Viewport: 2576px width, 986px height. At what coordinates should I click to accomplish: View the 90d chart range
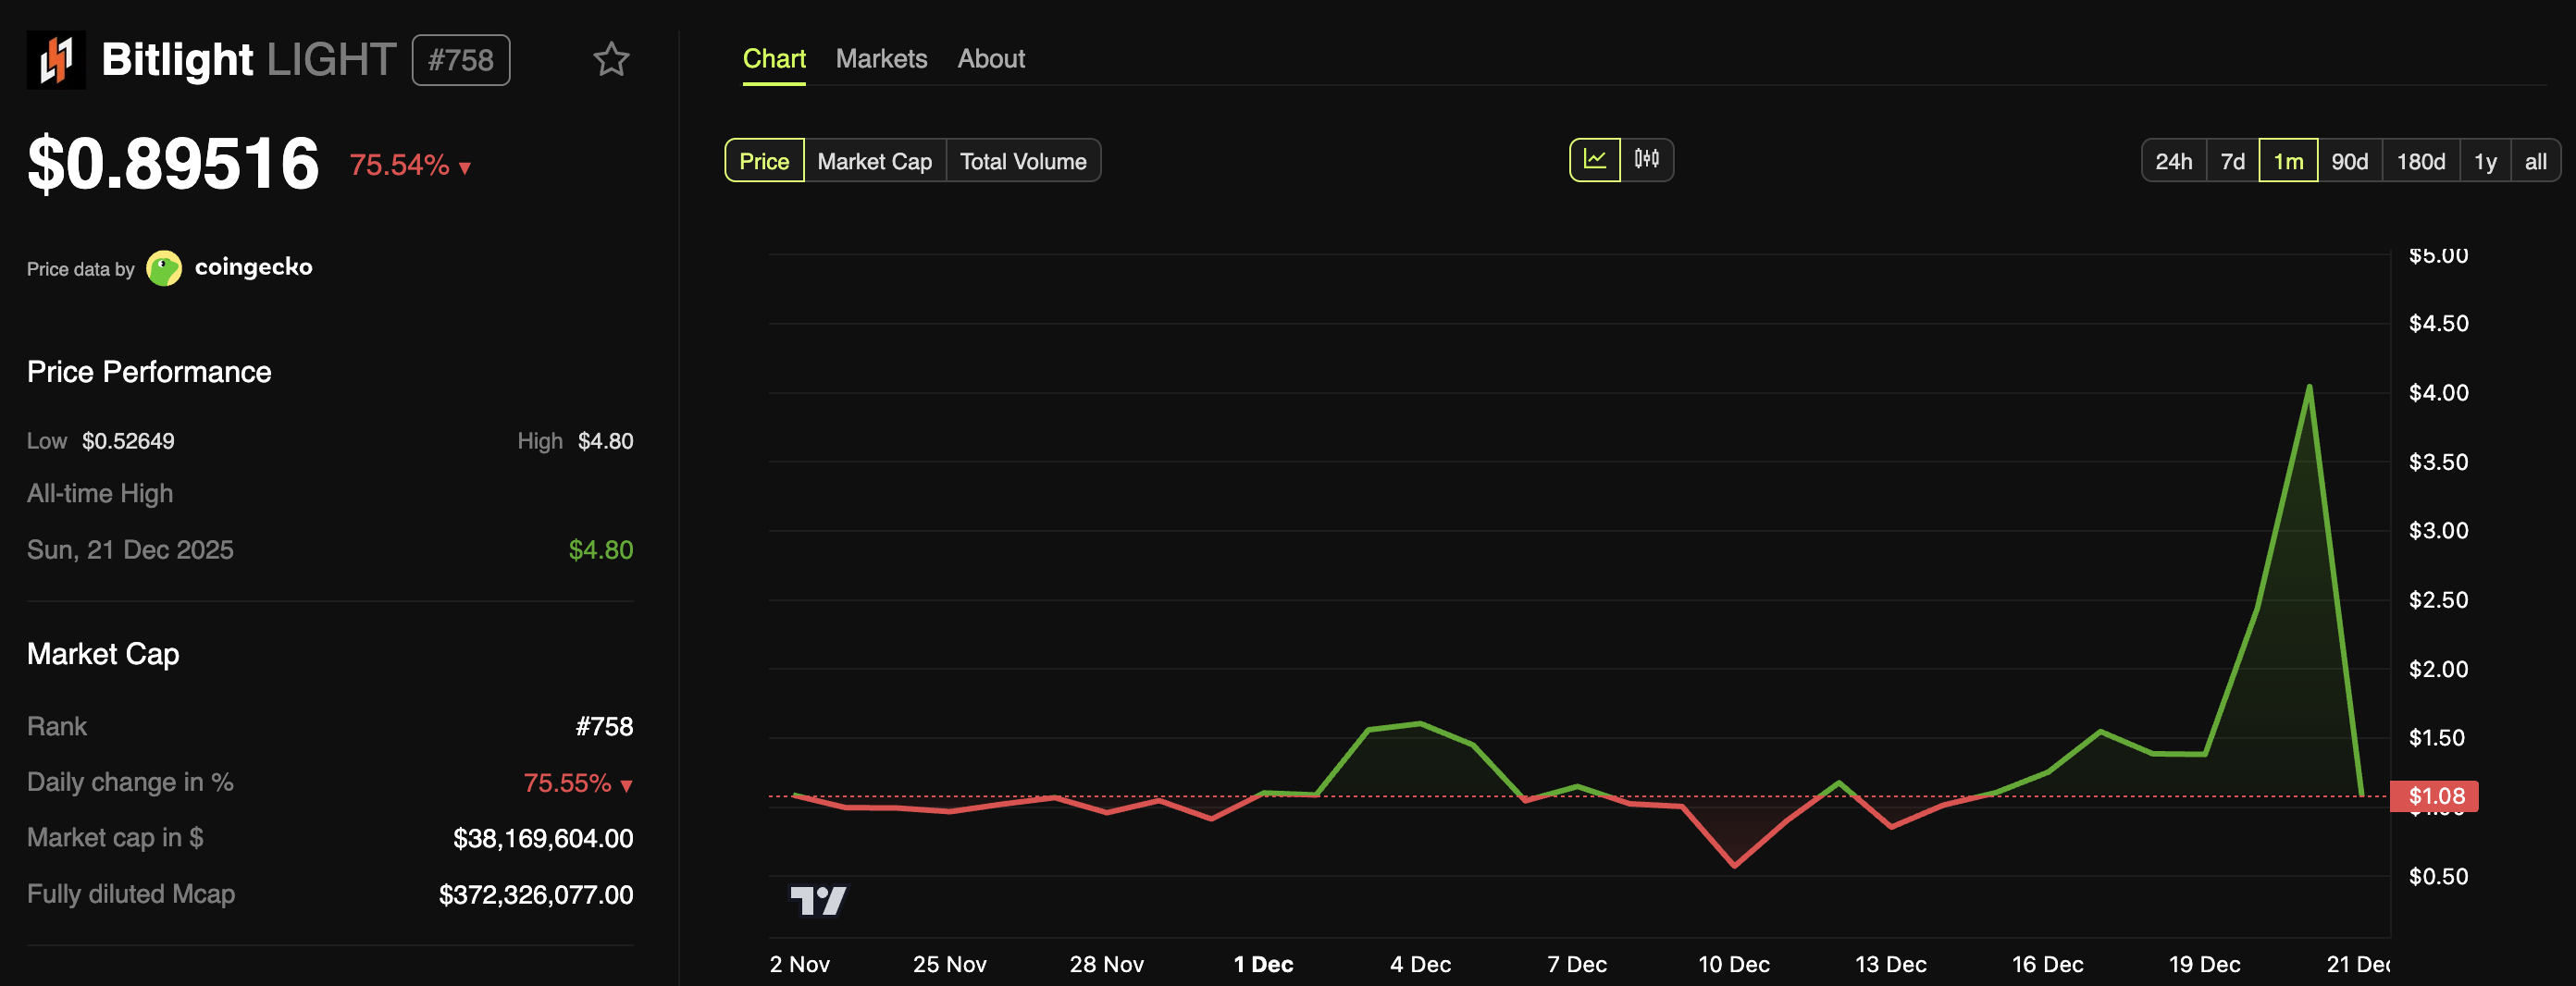[2351, 160]
